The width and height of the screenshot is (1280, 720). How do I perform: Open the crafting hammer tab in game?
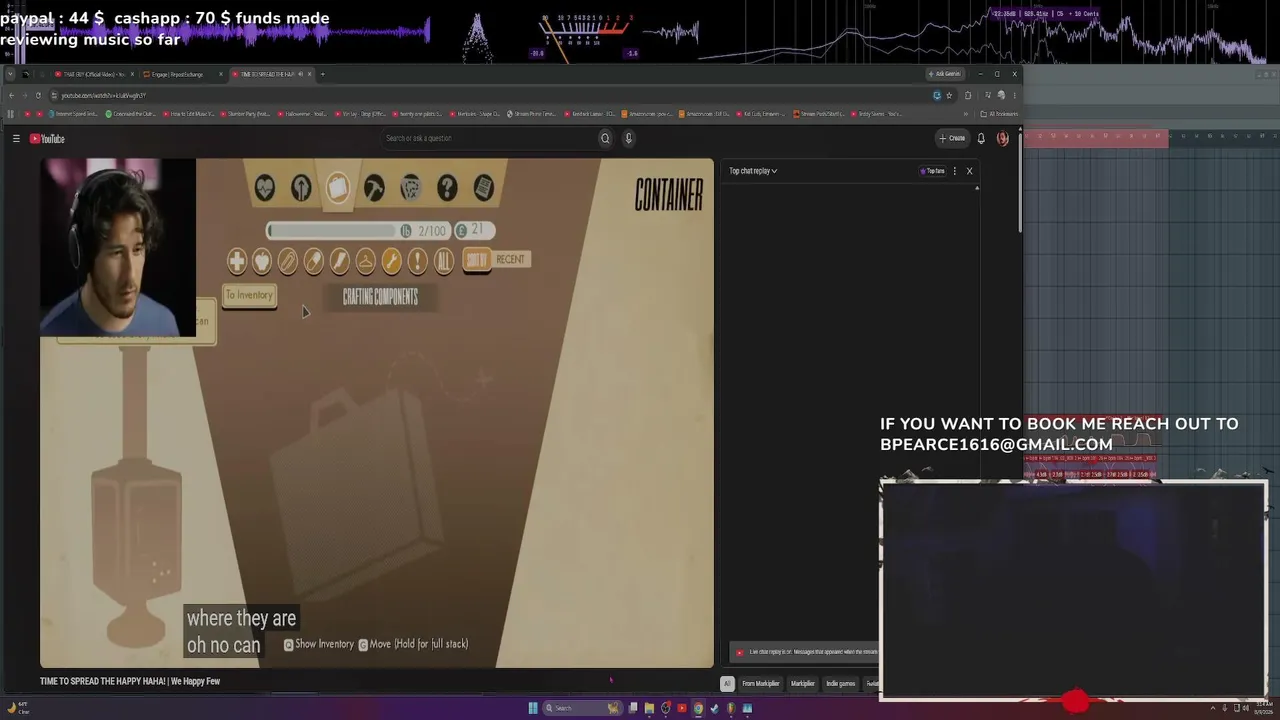tap(374, 187)
